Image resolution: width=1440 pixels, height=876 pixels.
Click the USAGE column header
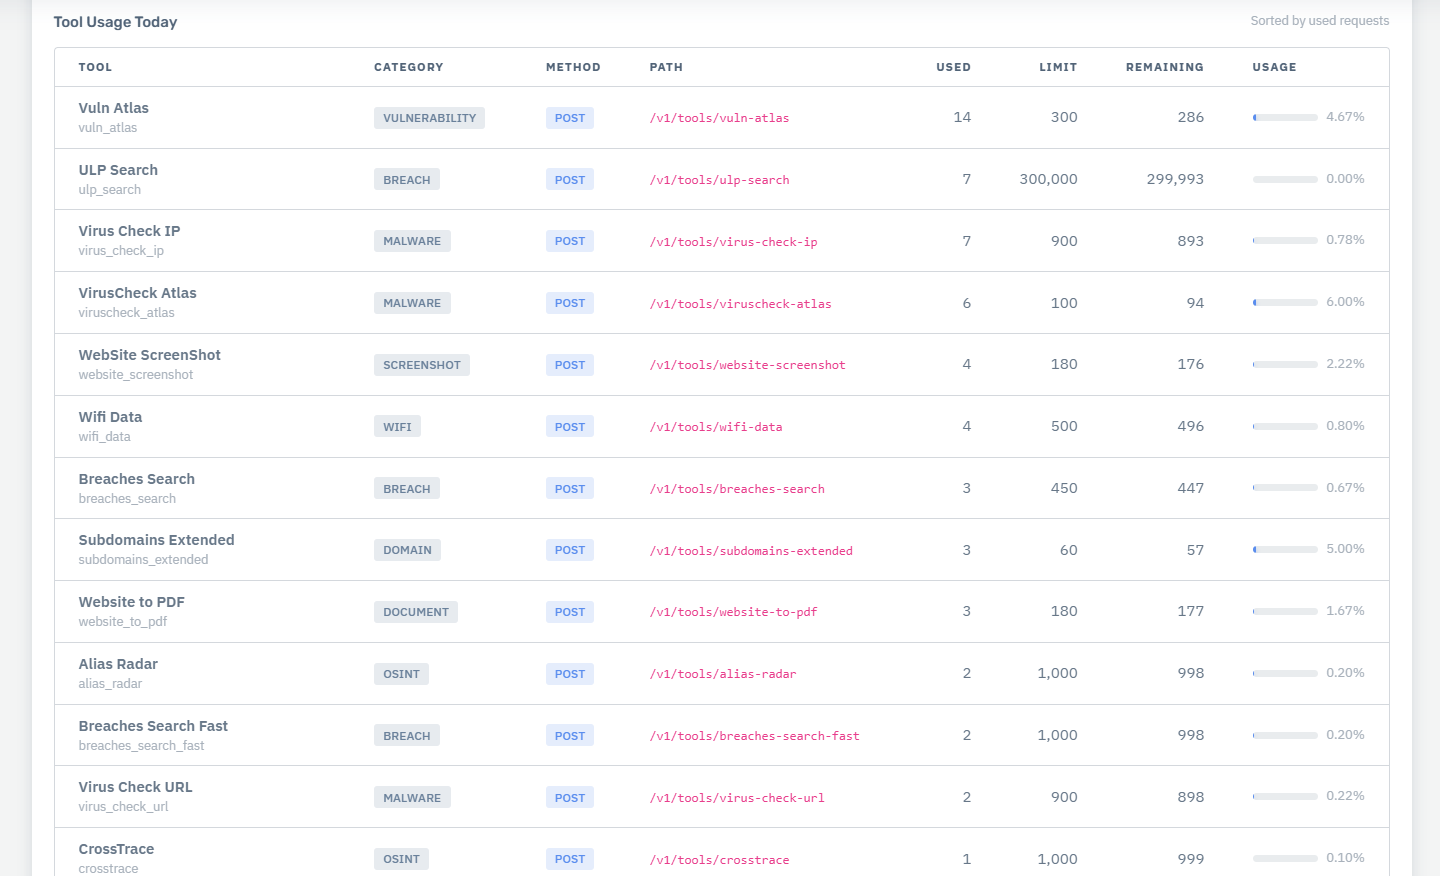pyautogui.click(x=1274, y=67)
